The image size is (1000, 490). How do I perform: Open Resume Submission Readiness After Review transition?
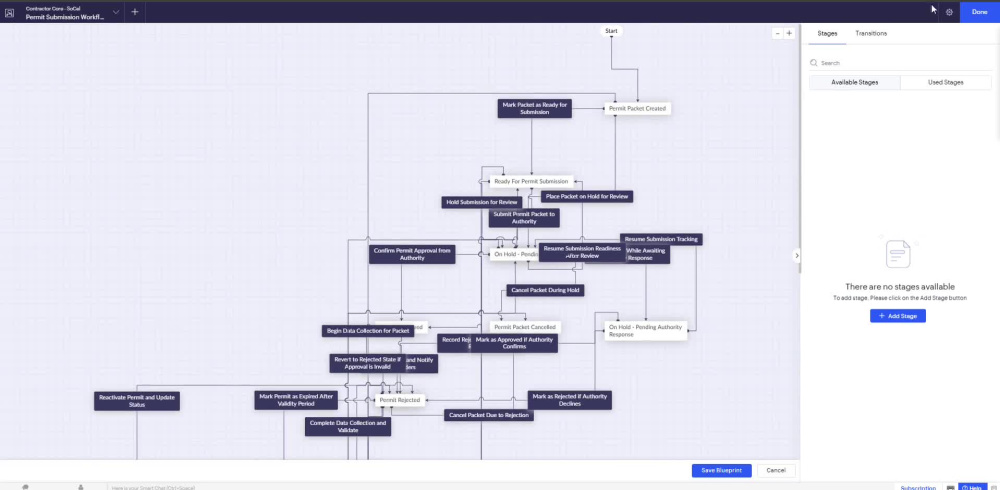click(x=582, y=252)
